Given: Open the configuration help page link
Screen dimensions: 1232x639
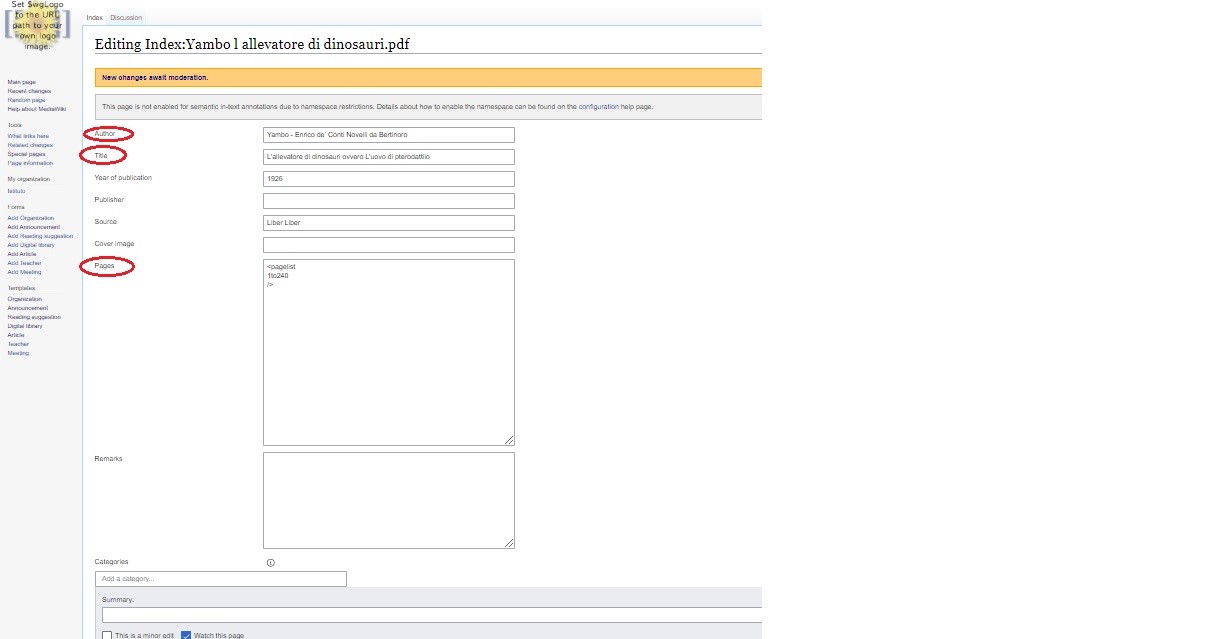Looking at the screenshot, I should [x=599, y=106].
